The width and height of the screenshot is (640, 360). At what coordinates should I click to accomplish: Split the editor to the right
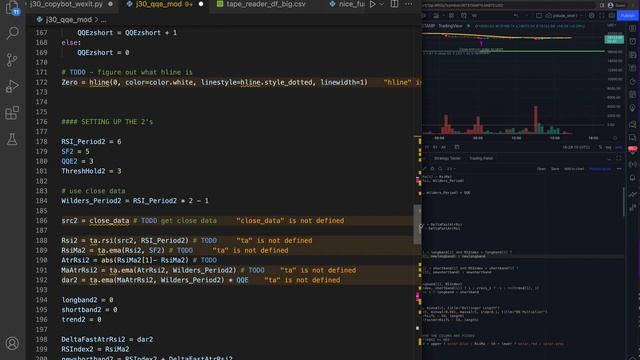tap(394, 4)
